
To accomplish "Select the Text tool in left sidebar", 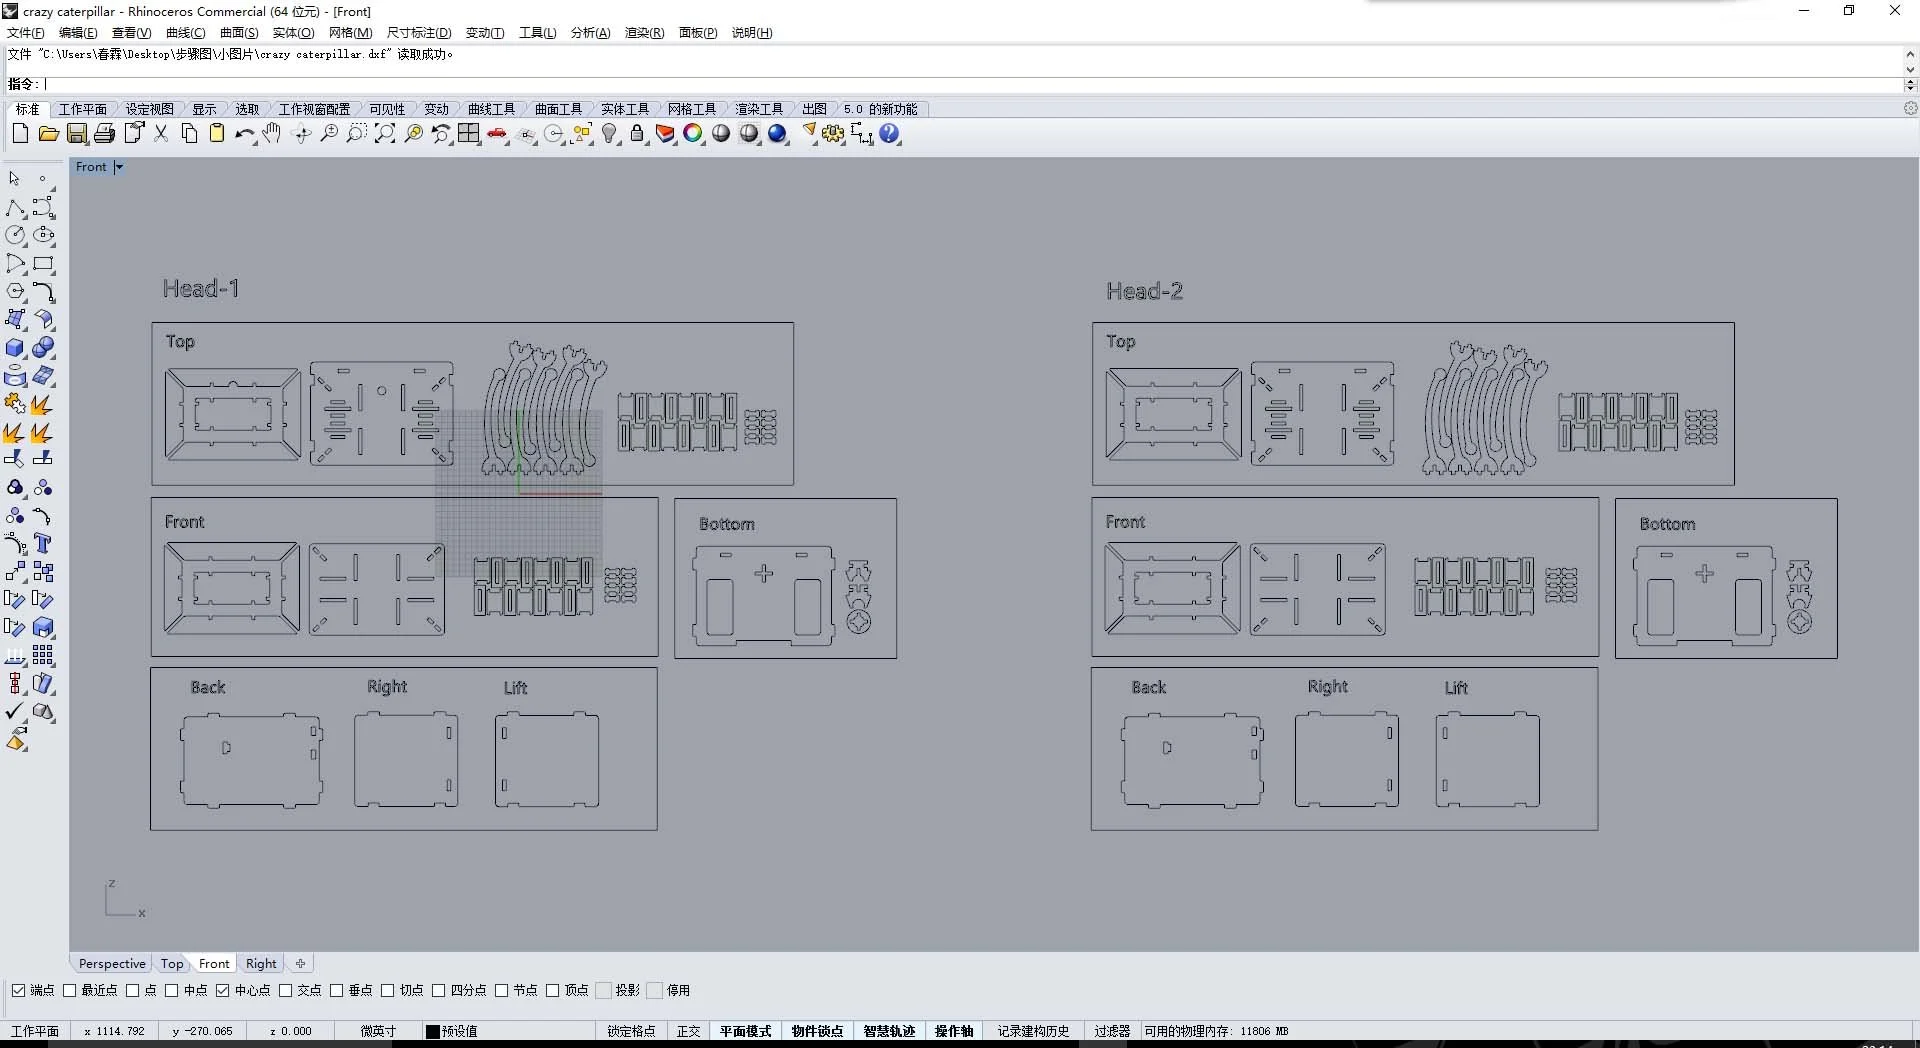I will pos(43,544).
